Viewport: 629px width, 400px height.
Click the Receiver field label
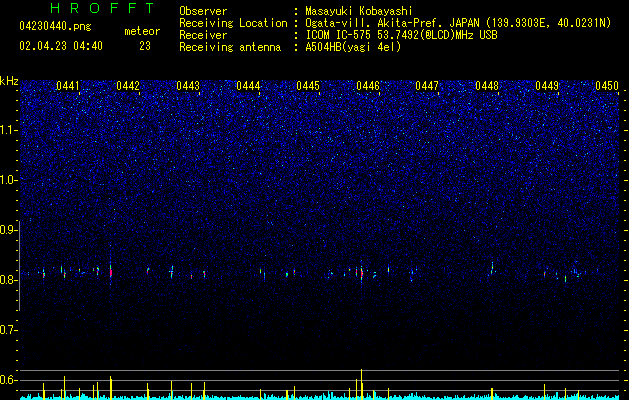(x=203, y=35)
